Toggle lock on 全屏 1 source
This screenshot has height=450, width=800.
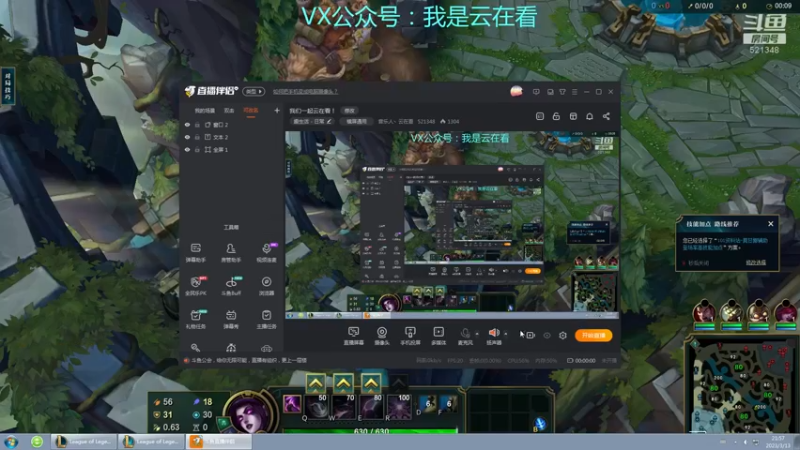click(x=197, y=149)
